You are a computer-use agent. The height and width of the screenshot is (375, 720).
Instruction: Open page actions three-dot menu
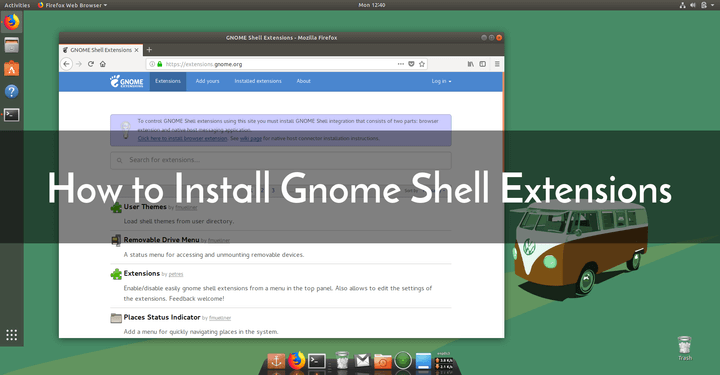point(401,64)
